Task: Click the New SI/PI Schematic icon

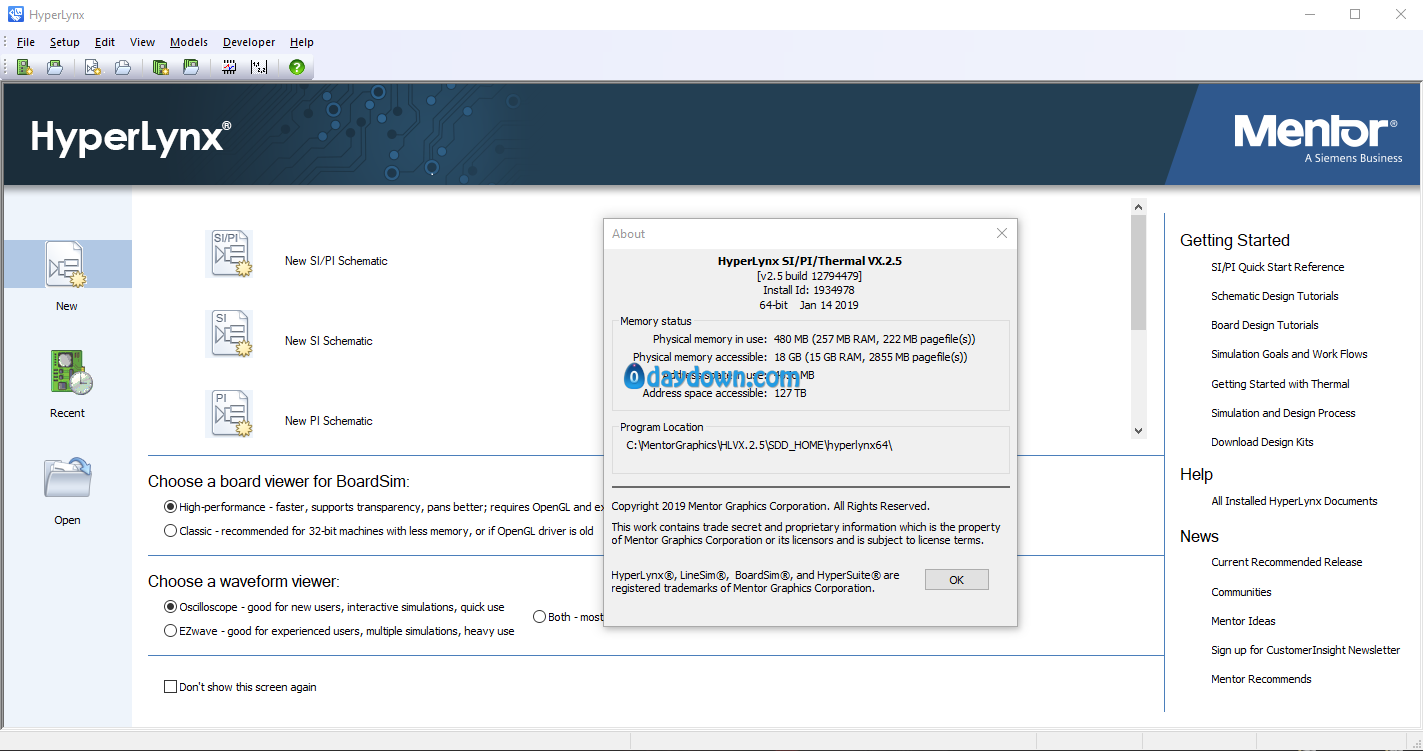Action: point(229,254)
